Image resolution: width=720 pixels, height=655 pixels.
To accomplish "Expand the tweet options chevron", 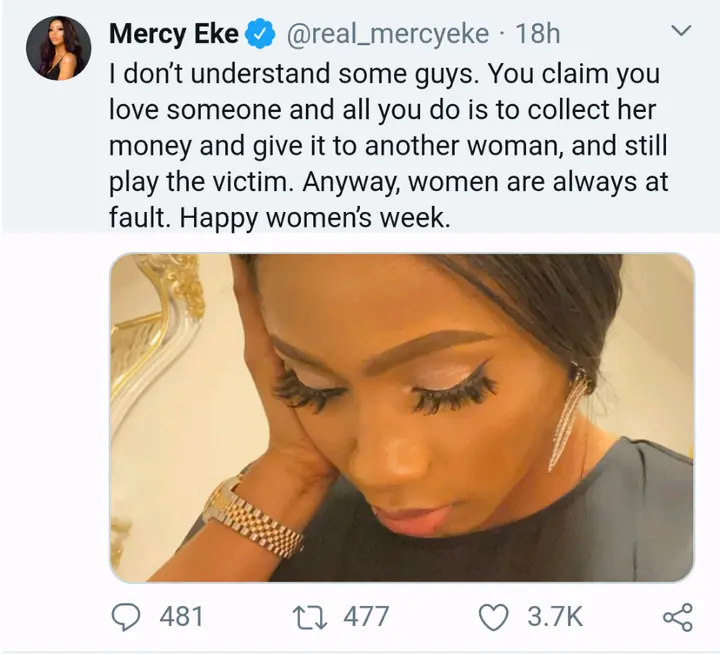I will (681, 31).
